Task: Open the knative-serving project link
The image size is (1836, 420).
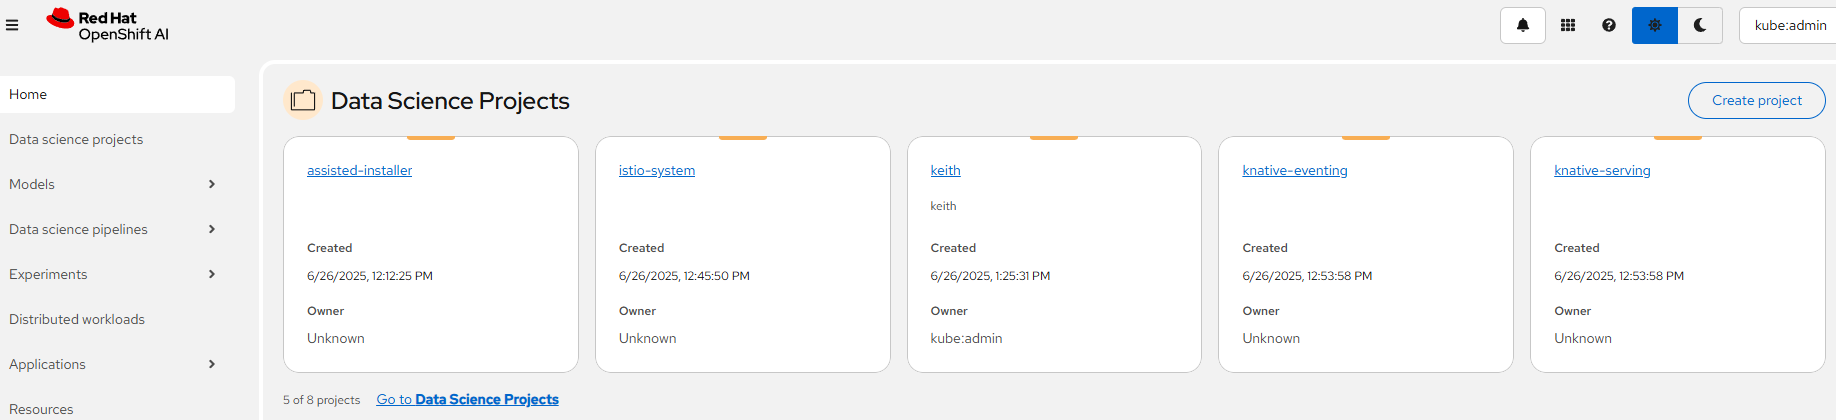Action: [1601, 170]
